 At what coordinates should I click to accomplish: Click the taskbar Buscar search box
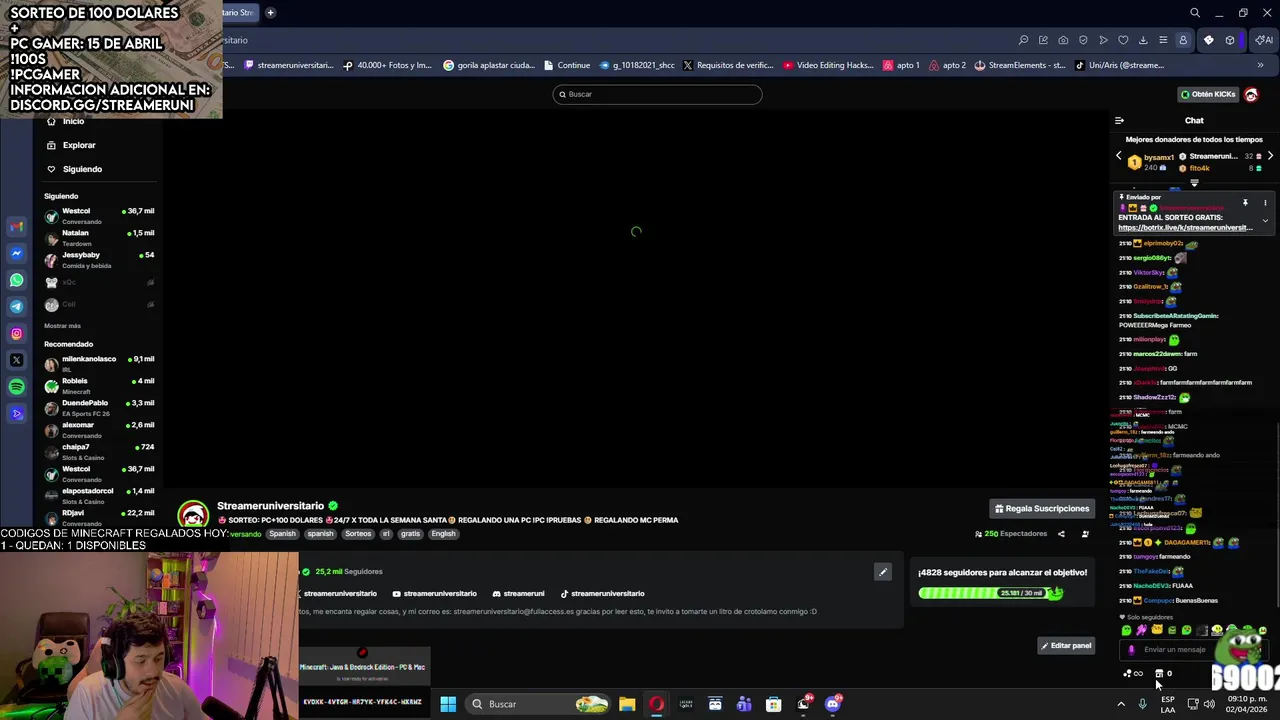(540, 704)
